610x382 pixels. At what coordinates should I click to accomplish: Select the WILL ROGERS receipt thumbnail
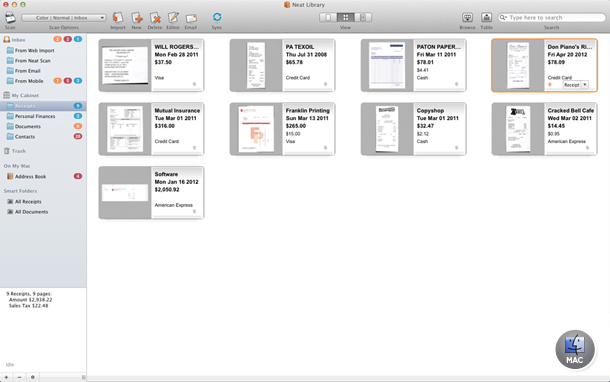[x=125, y=65]
